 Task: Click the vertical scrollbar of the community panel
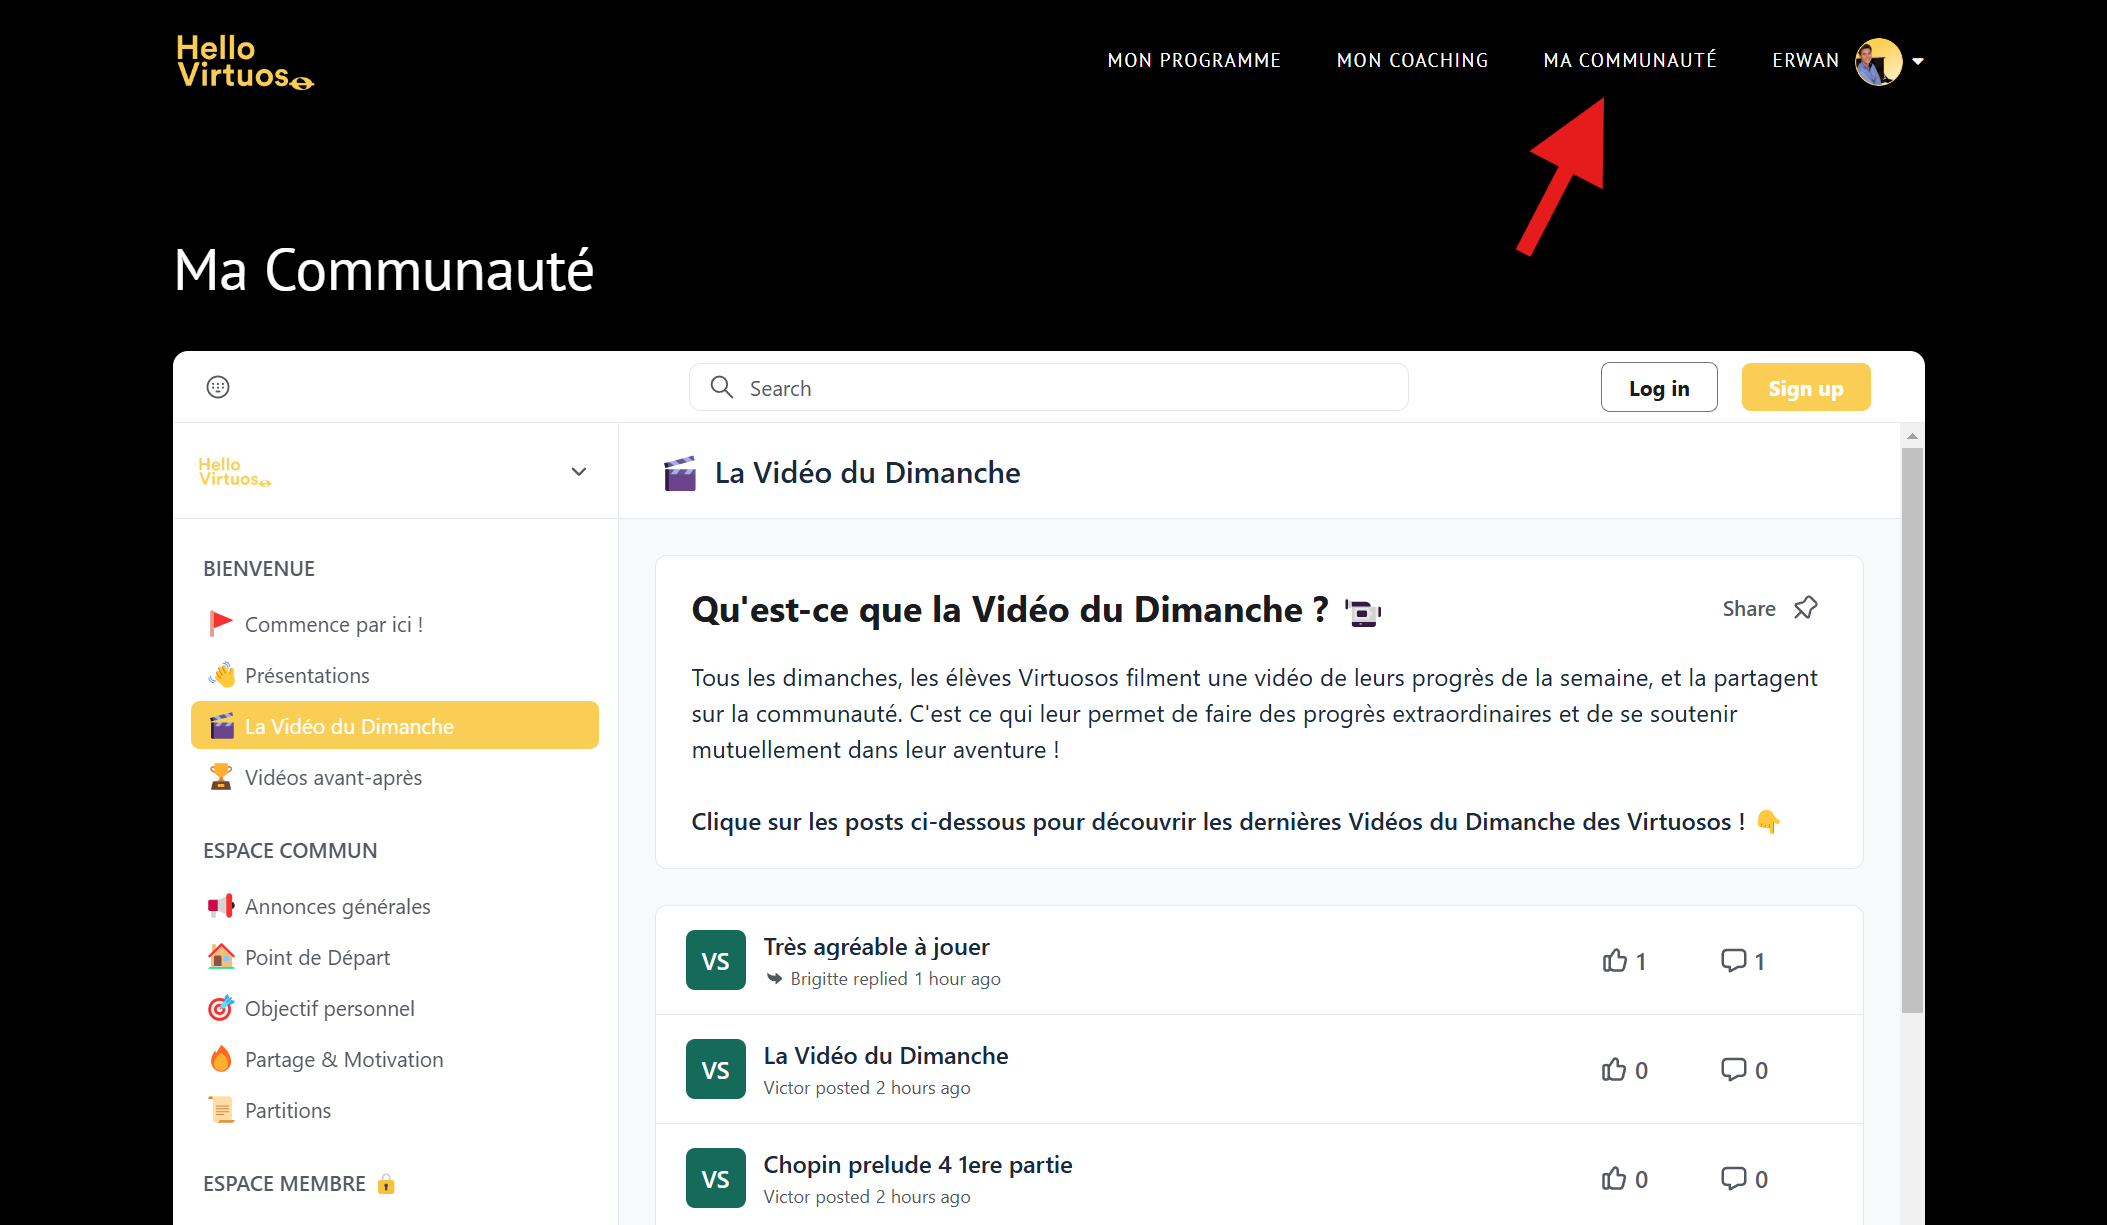click(x=1911, y=730)
